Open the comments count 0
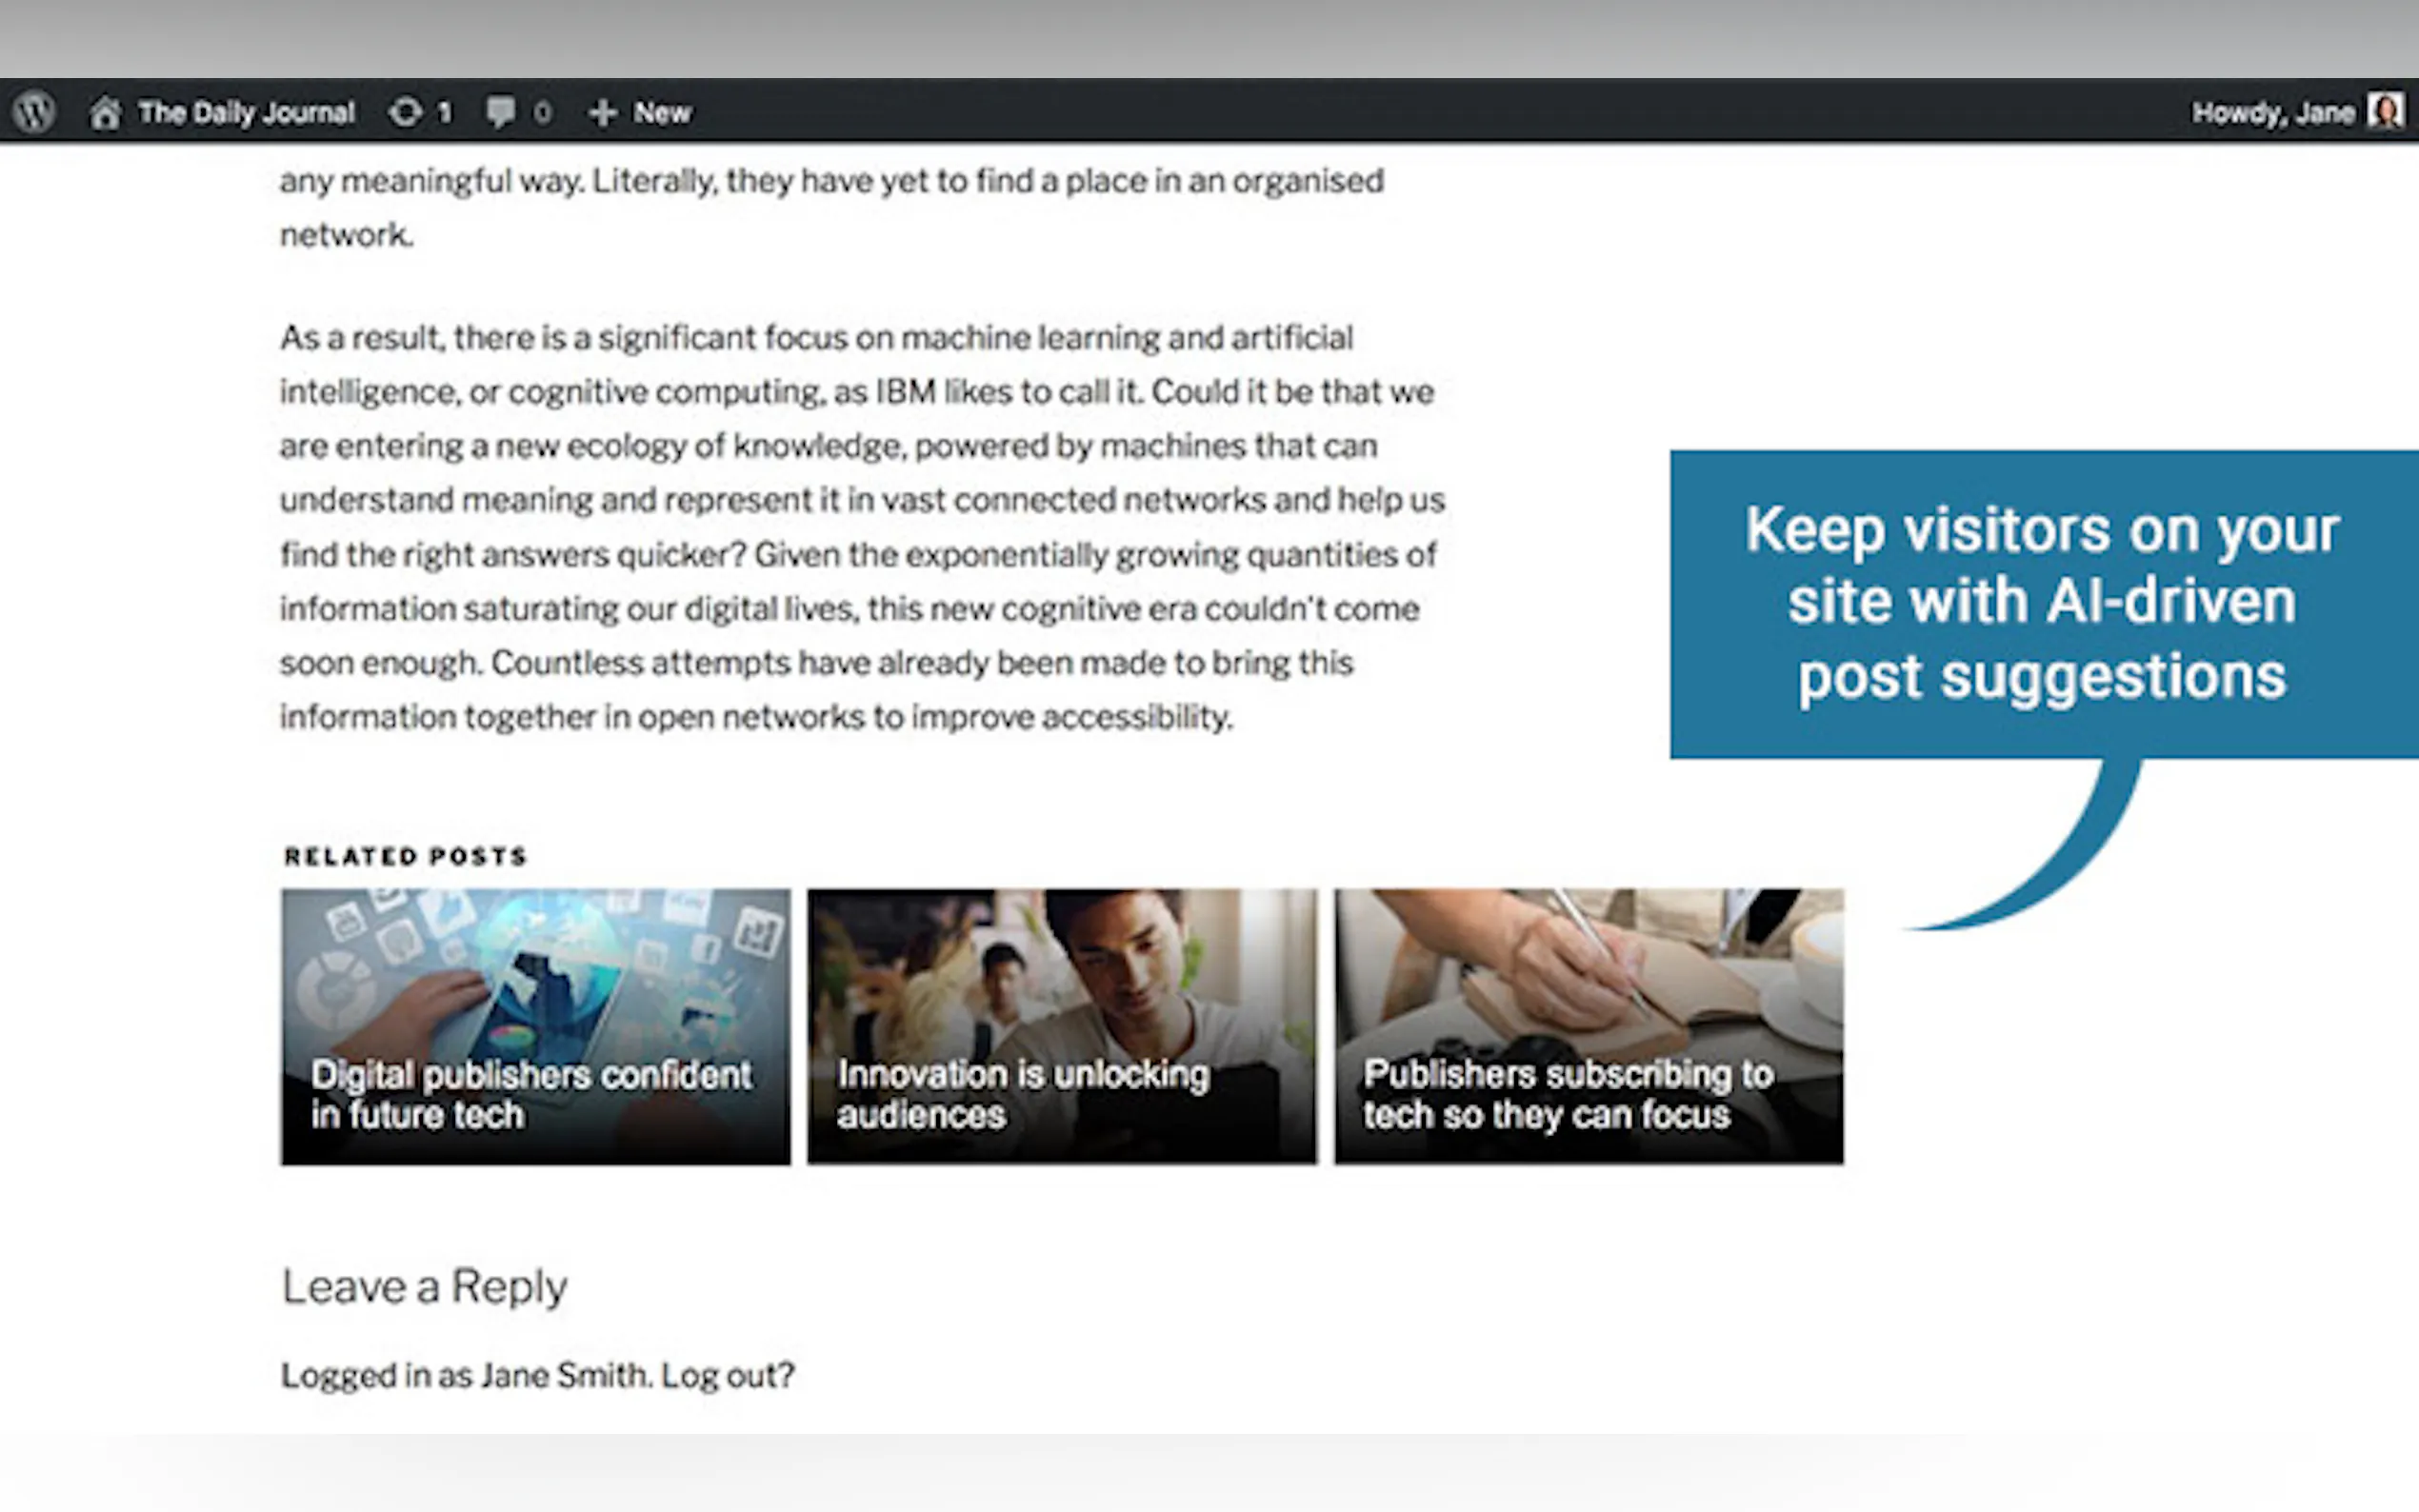This screenshot has height=1512, width=2419. (x=542, y=113)
